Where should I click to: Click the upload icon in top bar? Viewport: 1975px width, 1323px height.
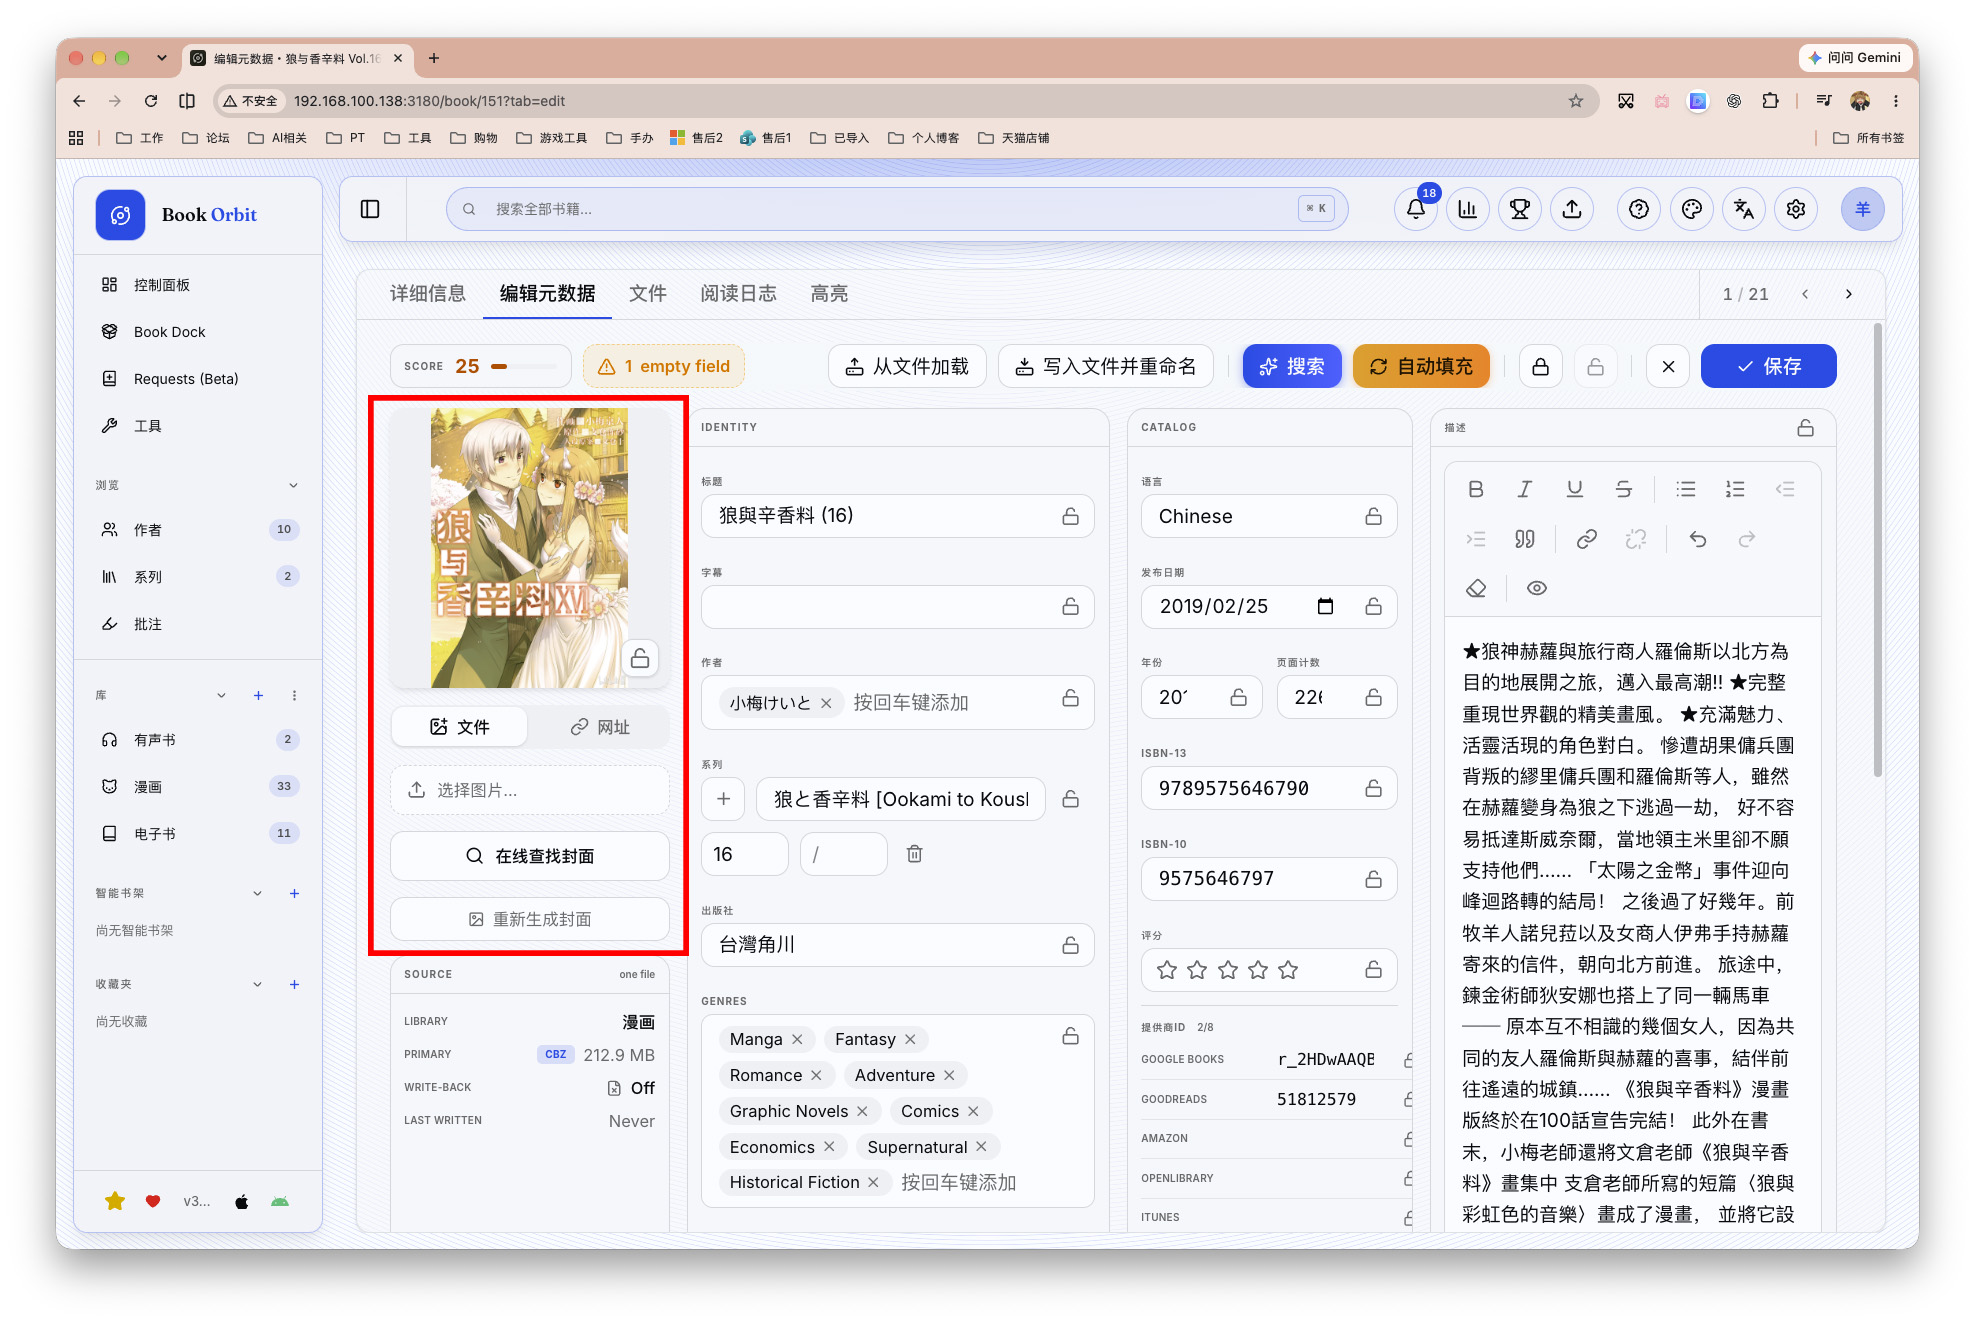[1572, 209]
